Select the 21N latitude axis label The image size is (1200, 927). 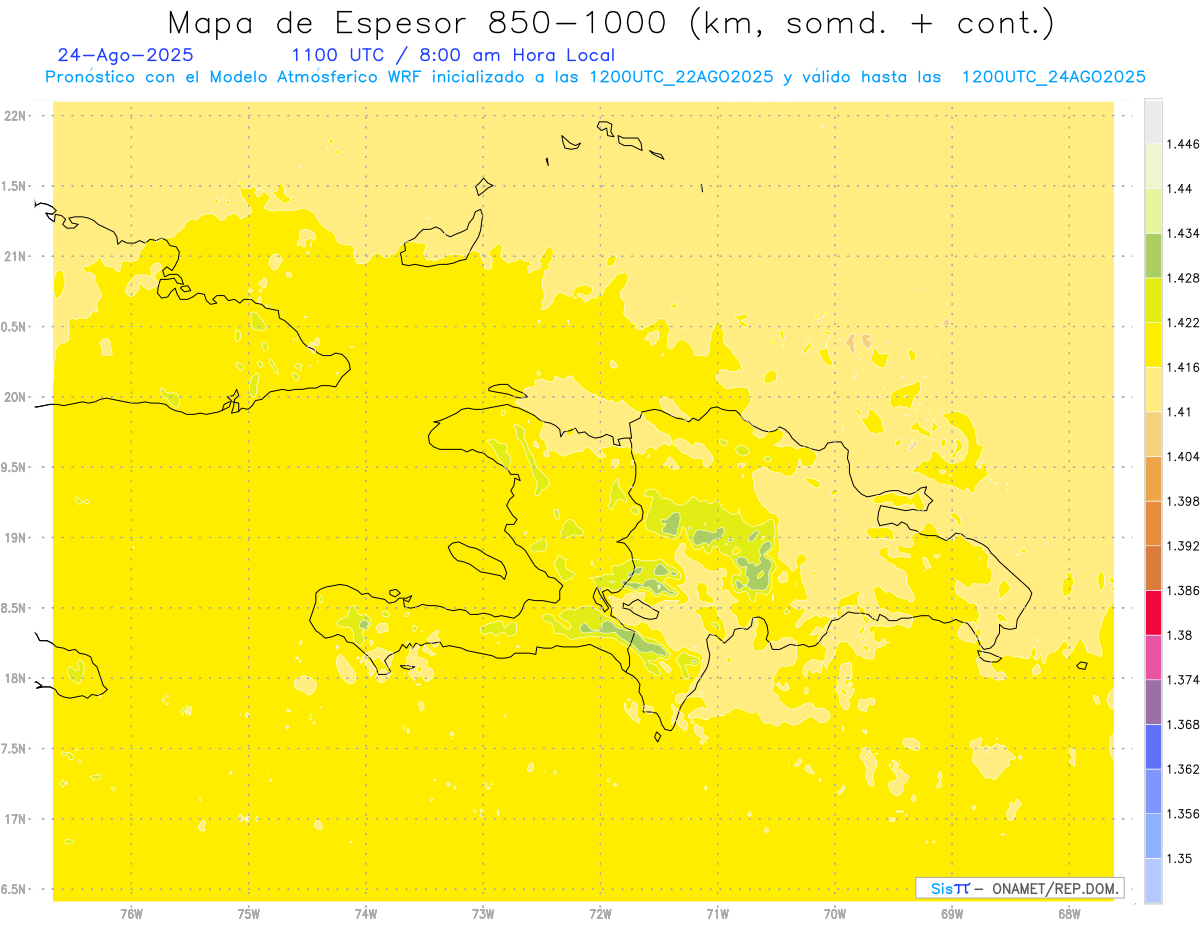tap(15, 256)
